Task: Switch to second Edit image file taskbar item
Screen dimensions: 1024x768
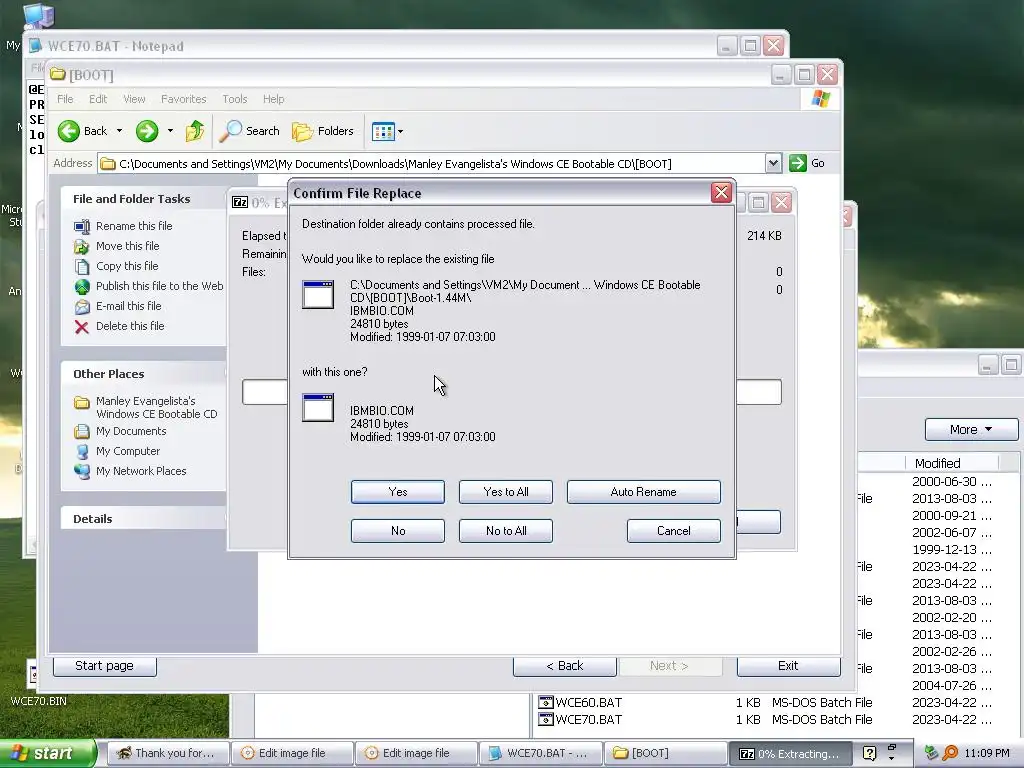Action: tap(415, 753)
